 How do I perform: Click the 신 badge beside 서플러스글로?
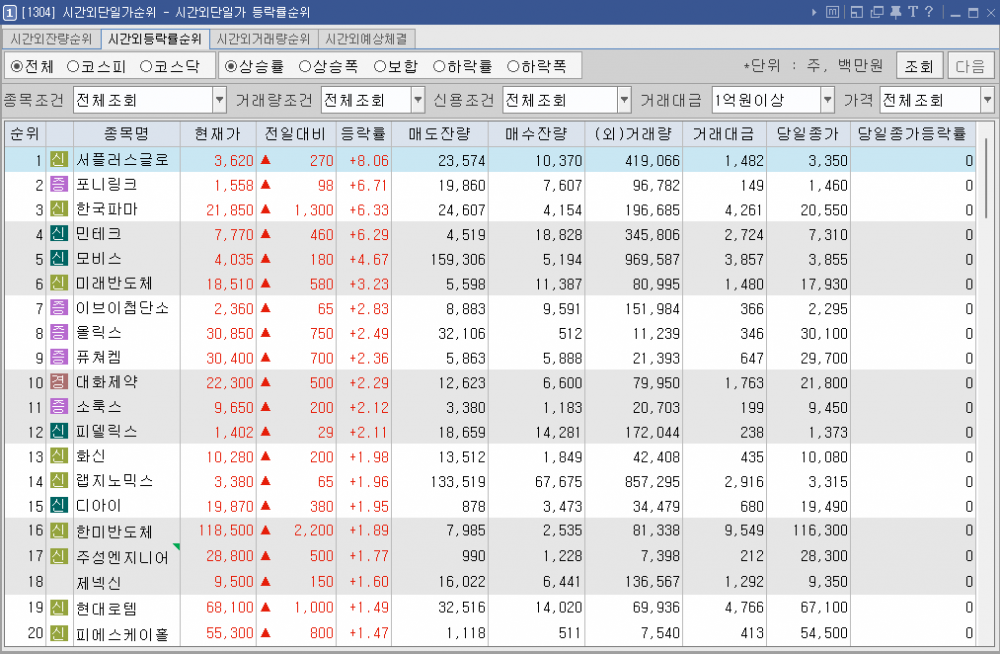pyautogui.click(x=58, y=160)
